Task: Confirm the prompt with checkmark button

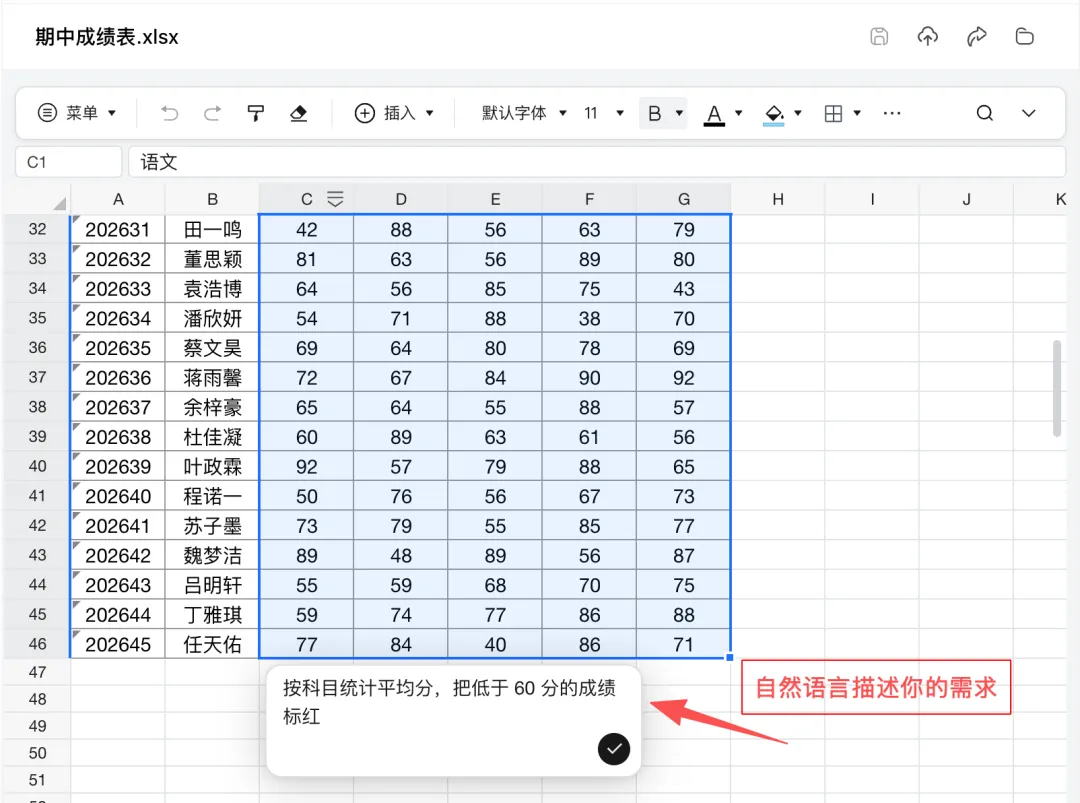Action: pos(614,749)
